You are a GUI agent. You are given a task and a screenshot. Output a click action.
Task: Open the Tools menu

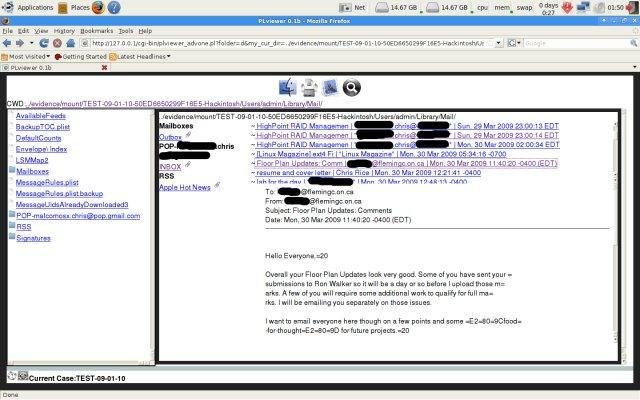click(x=126, y=31)
